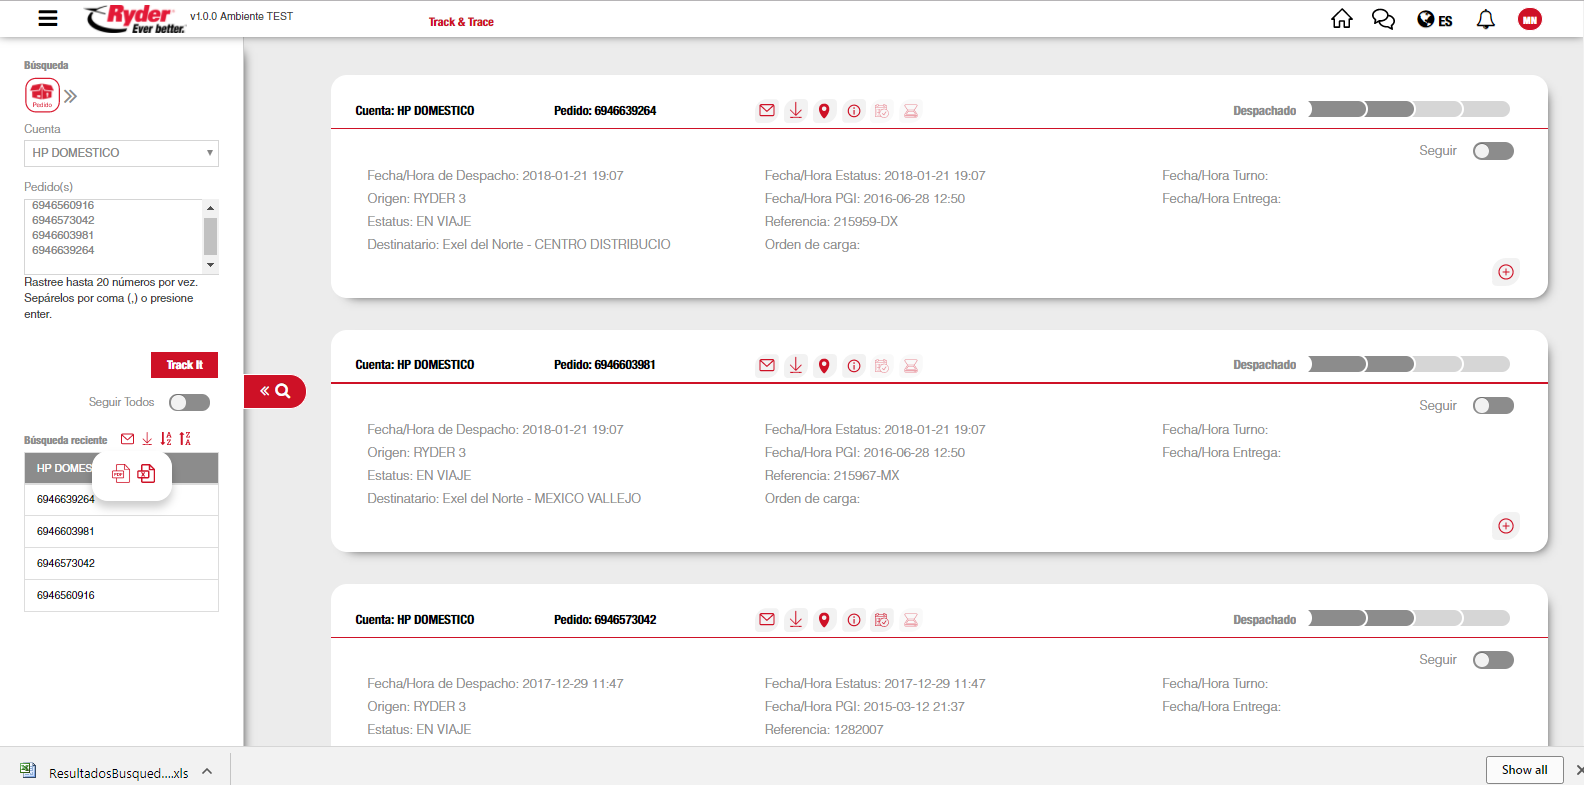This screenshot has height=785, width=1584.
Task: Open map location pin for order 6946639264
Action: 824,111
